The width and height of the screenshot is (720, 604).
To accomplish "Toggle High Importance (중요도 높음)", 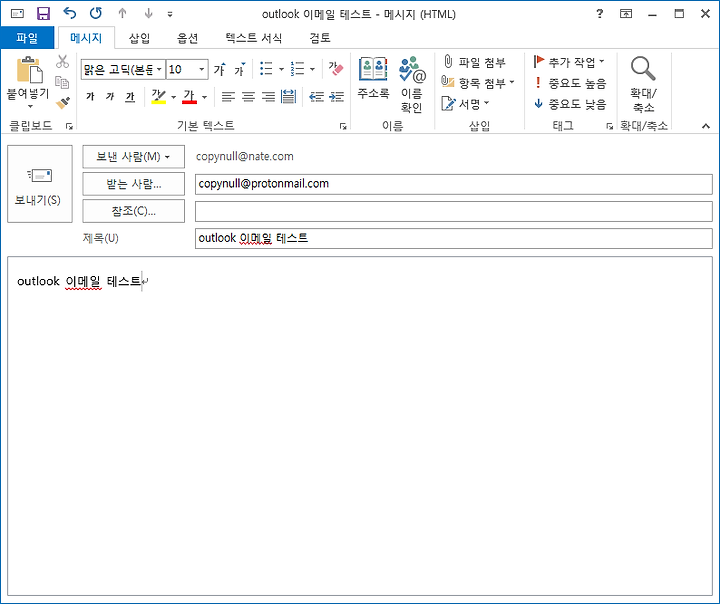I will (x=571, y=83).
